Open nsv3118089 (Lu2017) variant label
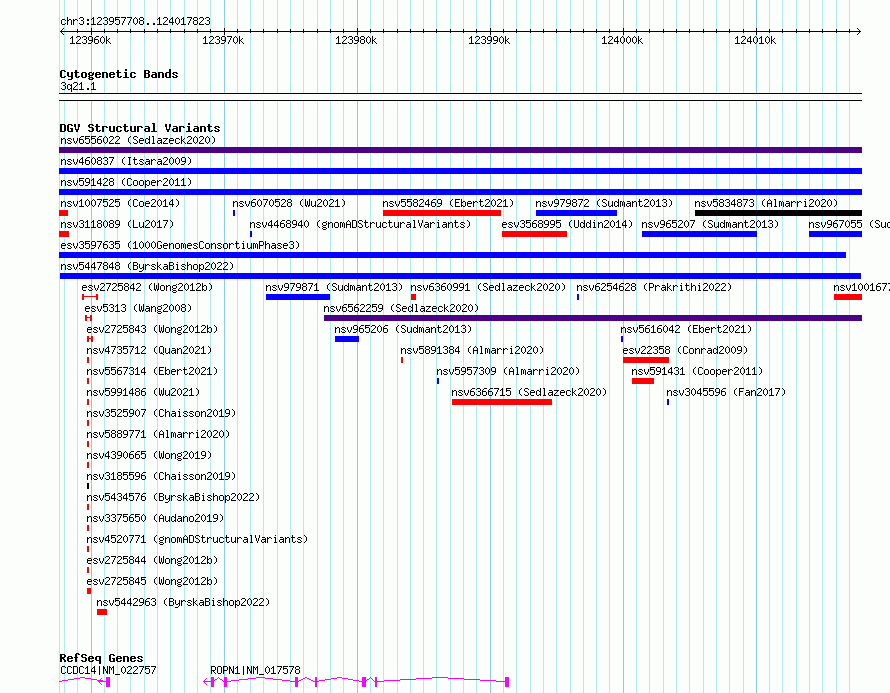The height and width of the screenshot is (693, 890). pos(117,224)
